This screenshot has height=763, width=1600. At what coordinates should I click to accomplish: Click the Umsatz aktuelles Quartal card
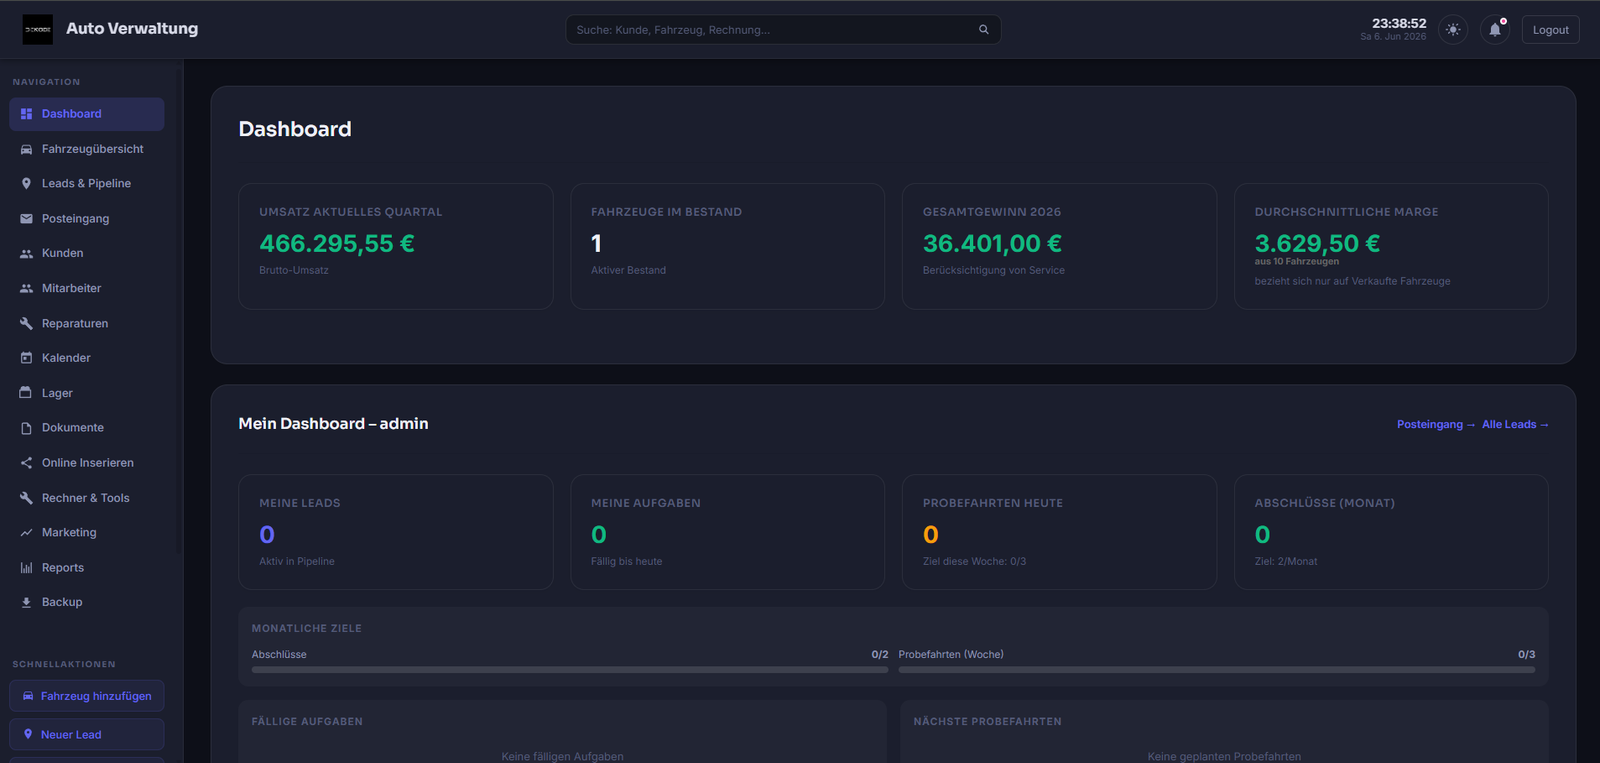[396, 246]
